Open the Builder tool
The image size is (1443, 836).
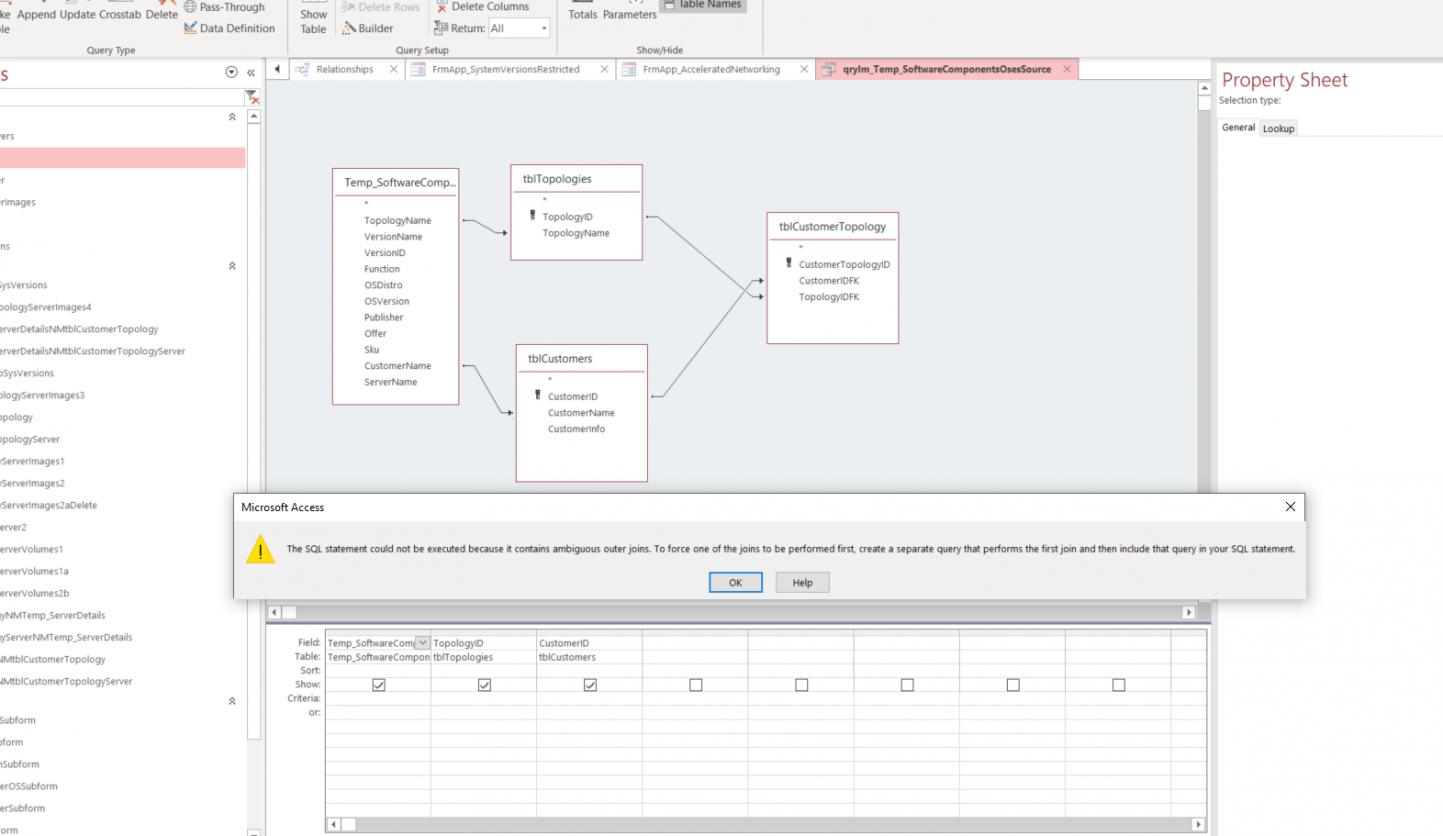[369, 28]
